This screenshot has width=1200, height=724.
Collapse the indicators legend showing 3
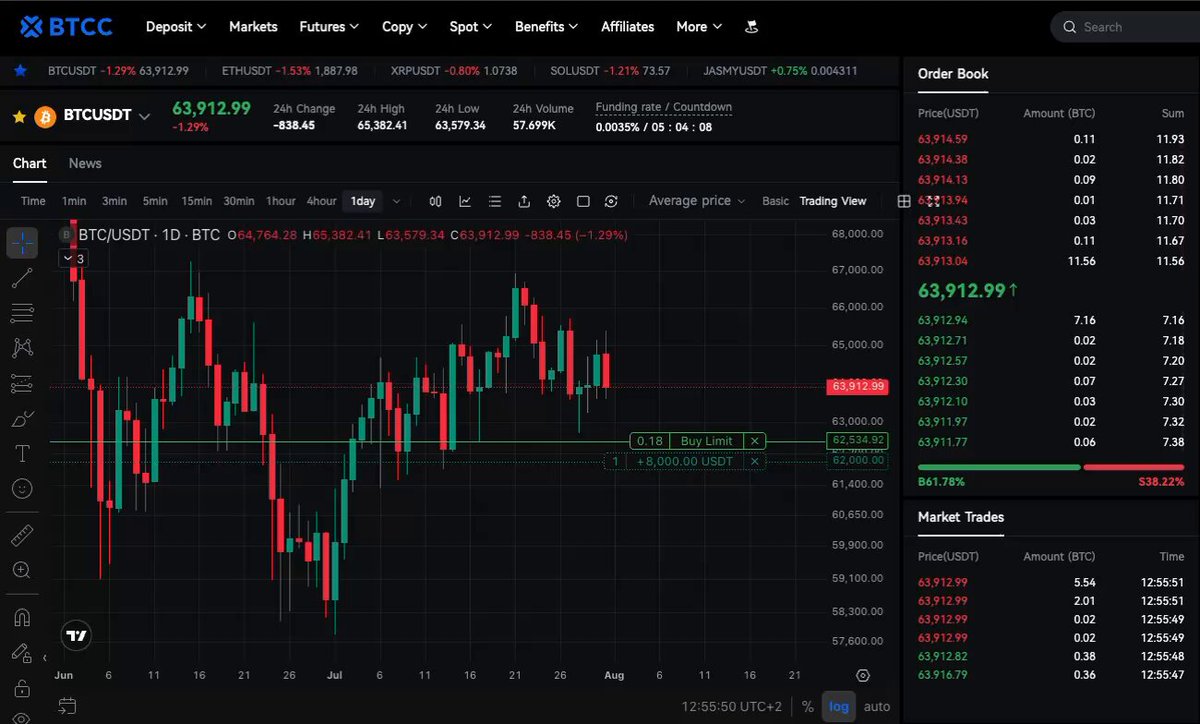[x=74, y=258]
